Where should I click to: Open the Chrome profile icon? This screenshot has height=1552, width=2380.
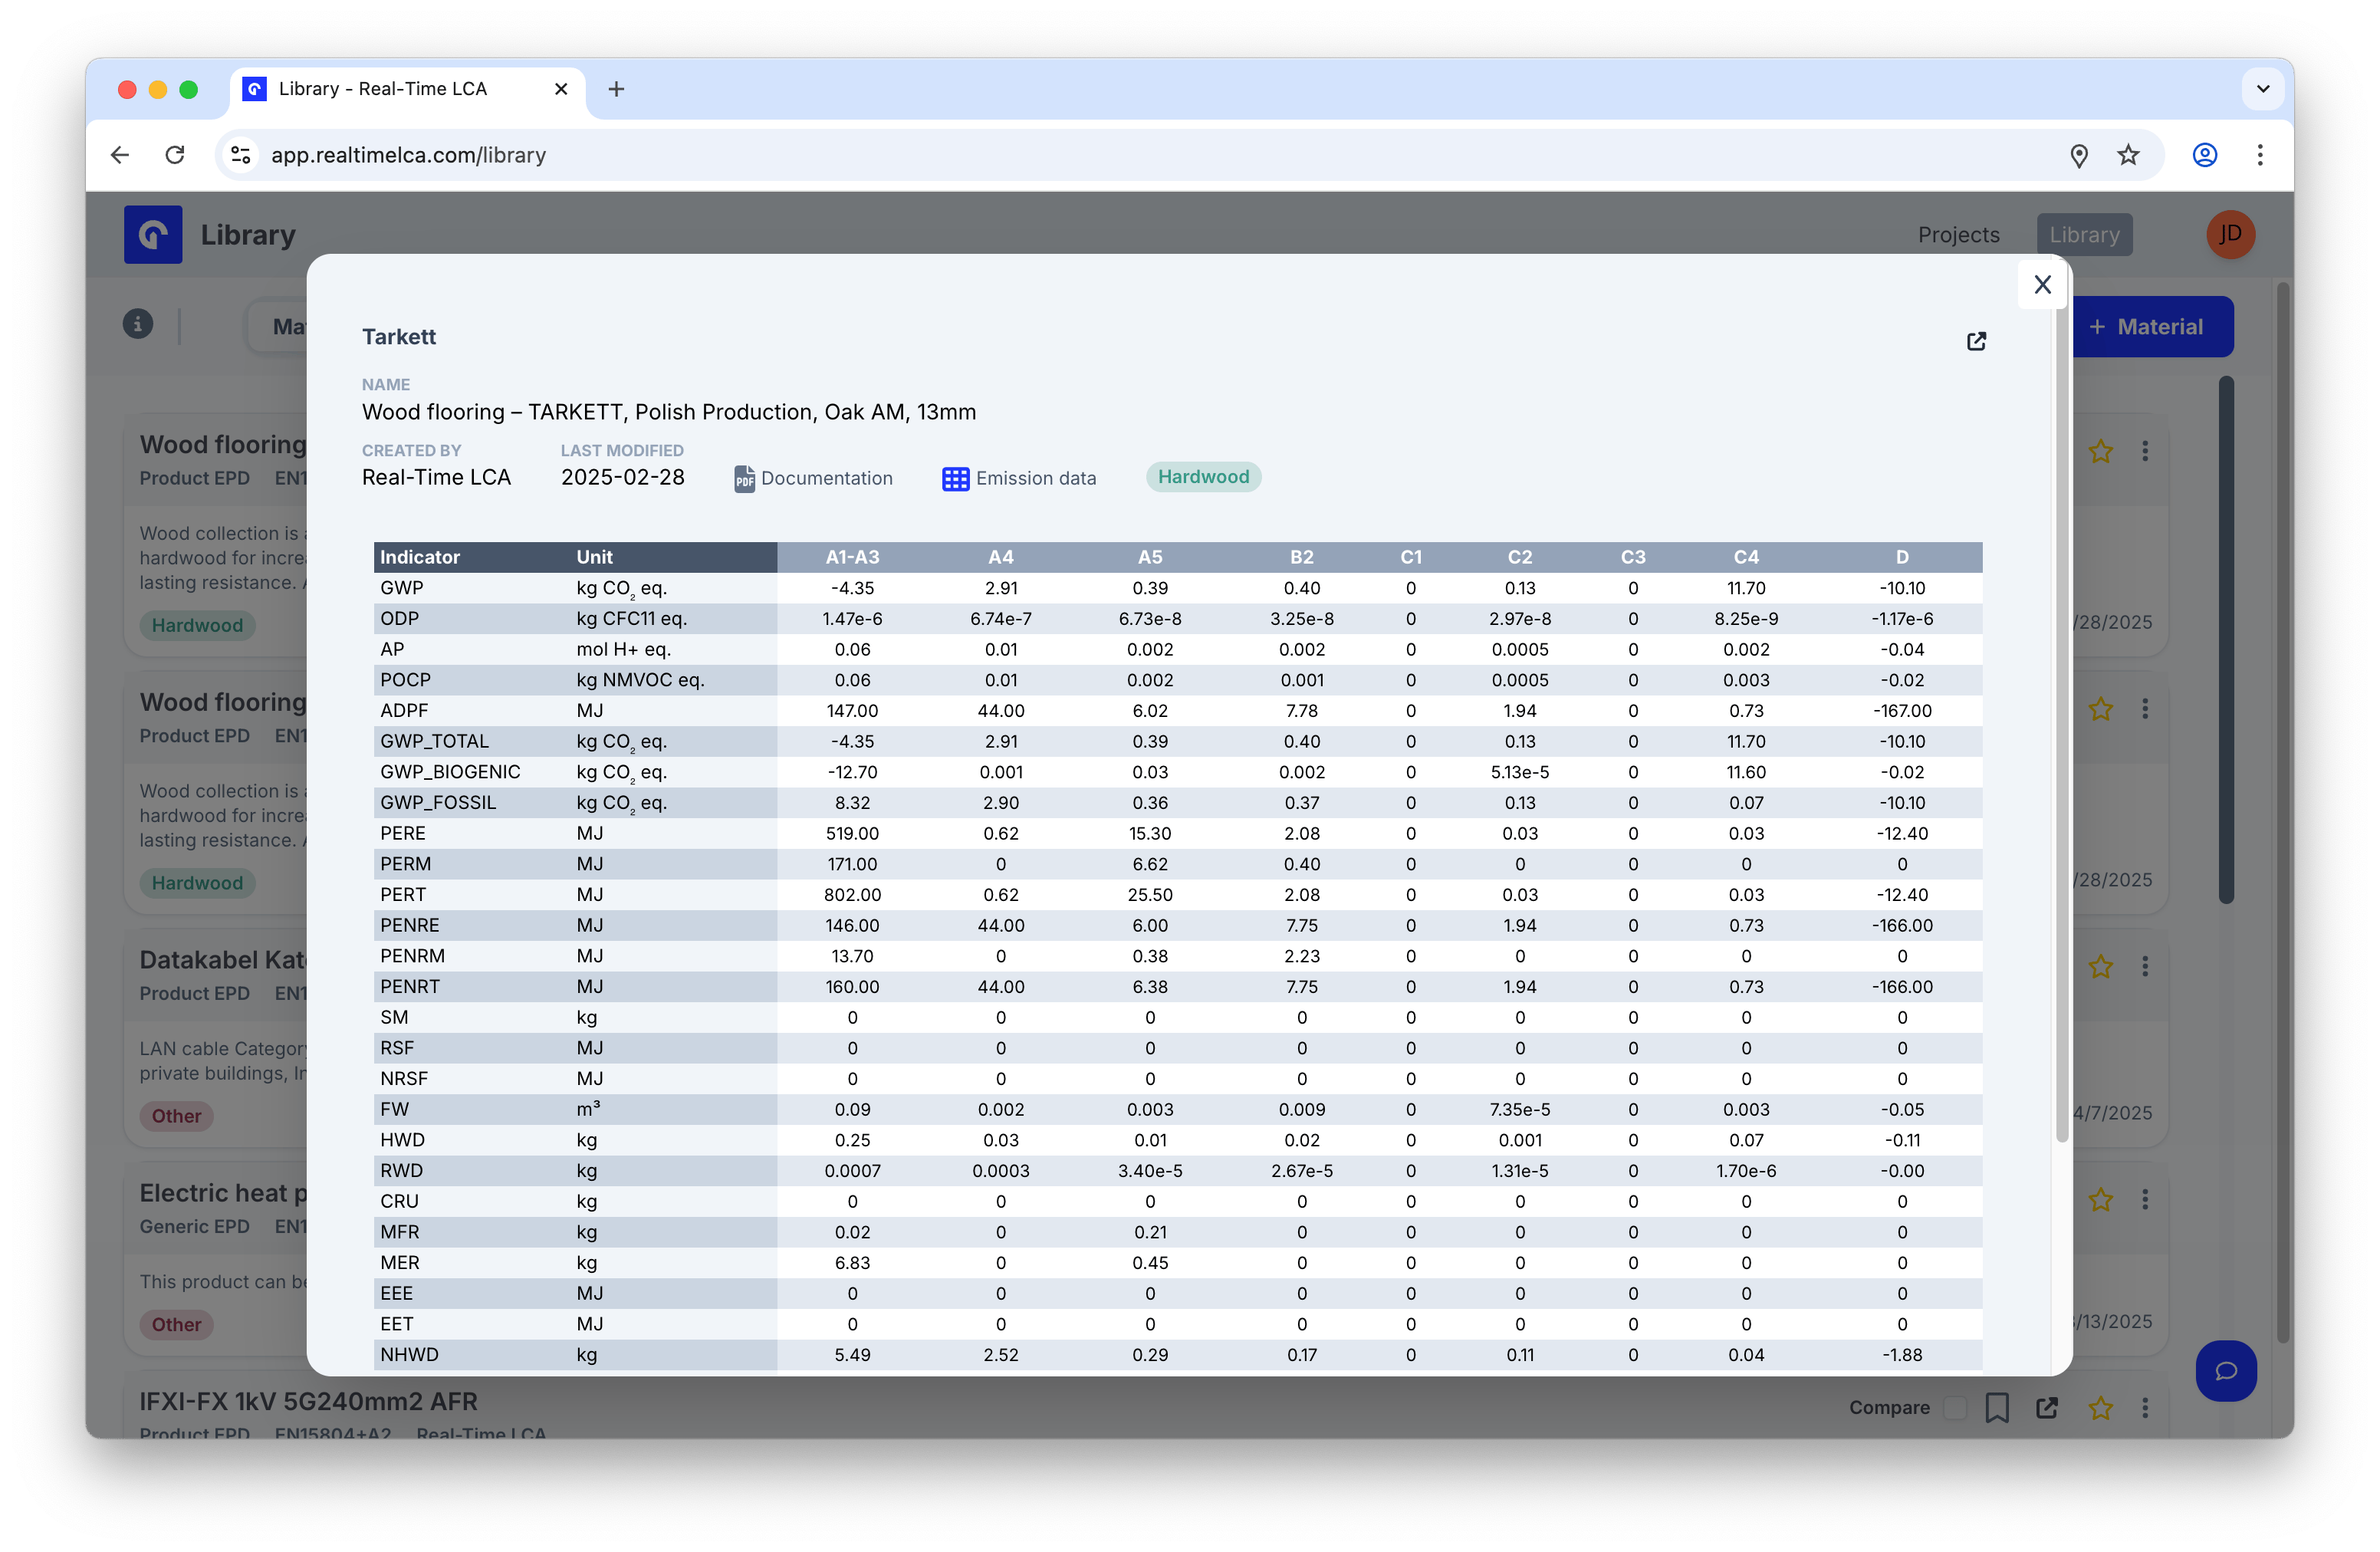[2204, 155]
